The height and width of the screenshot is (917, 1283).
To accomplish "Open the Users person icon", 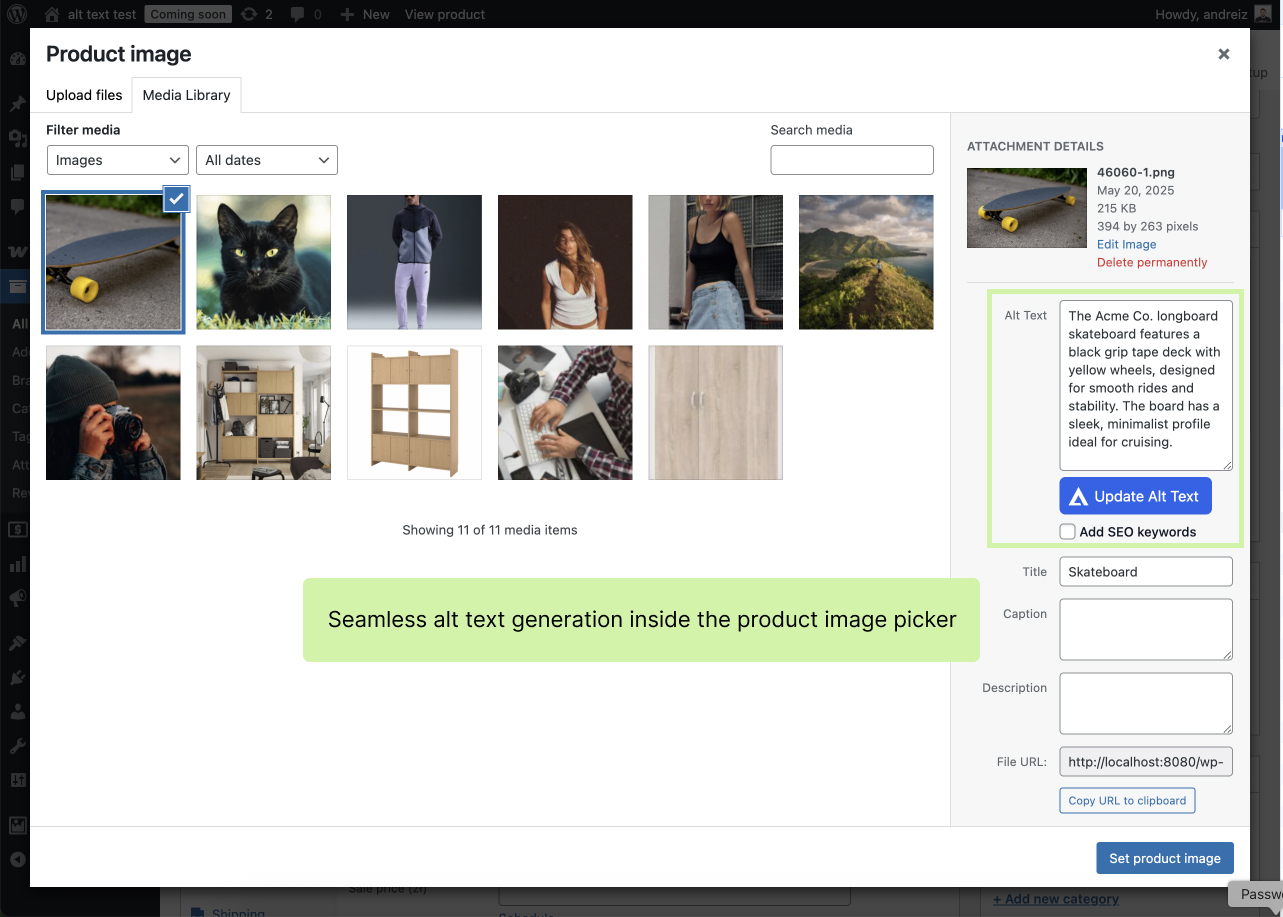I will [17, 712].
